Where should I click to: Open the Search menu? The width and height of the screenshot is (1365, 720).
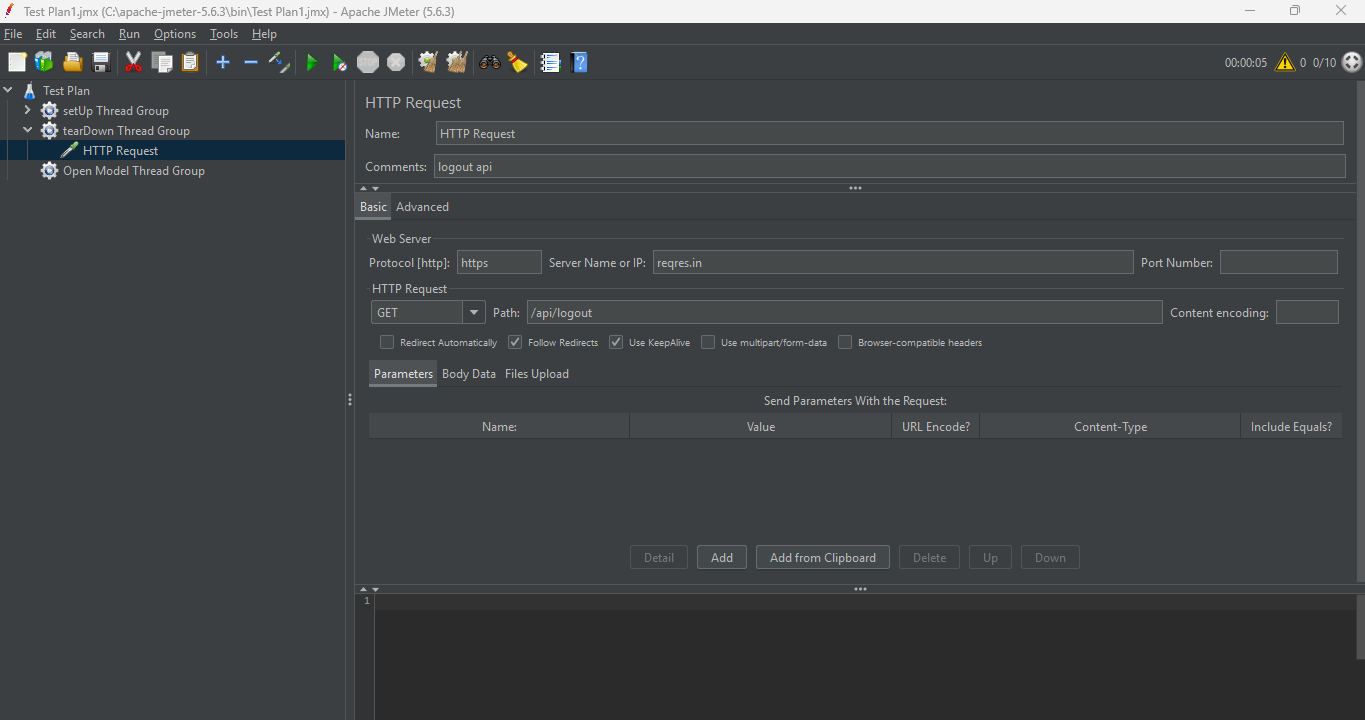tap(87, 34)
